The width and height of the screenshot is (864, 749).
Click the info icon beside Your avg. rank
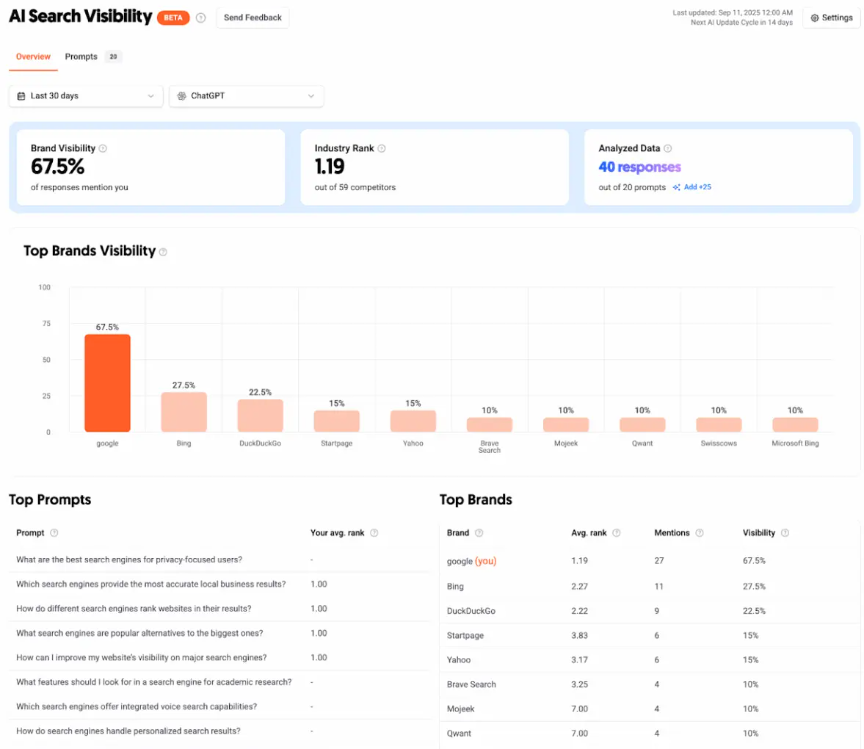[377, 532]
